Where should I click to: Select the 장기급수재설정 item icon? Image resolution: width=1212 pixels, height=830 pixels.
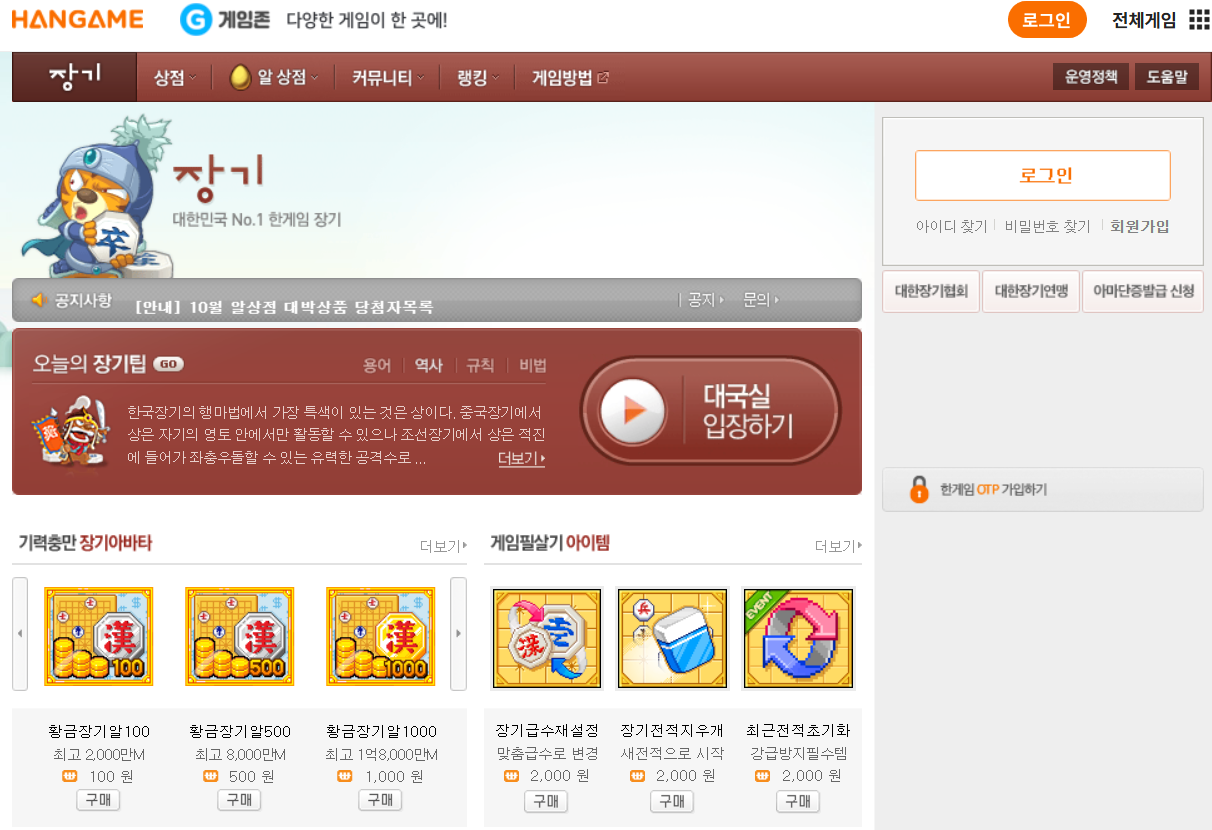[x=547, y=638]
